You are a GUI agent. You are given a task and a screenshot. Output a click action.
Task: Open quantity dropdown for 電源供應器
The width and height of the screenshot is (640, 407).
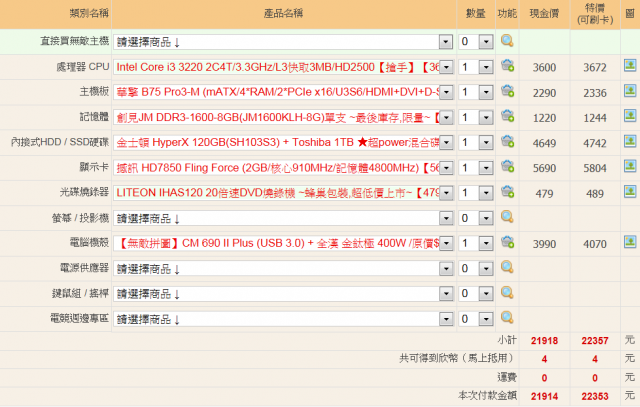pyautogui.click(x=476, y=269)
